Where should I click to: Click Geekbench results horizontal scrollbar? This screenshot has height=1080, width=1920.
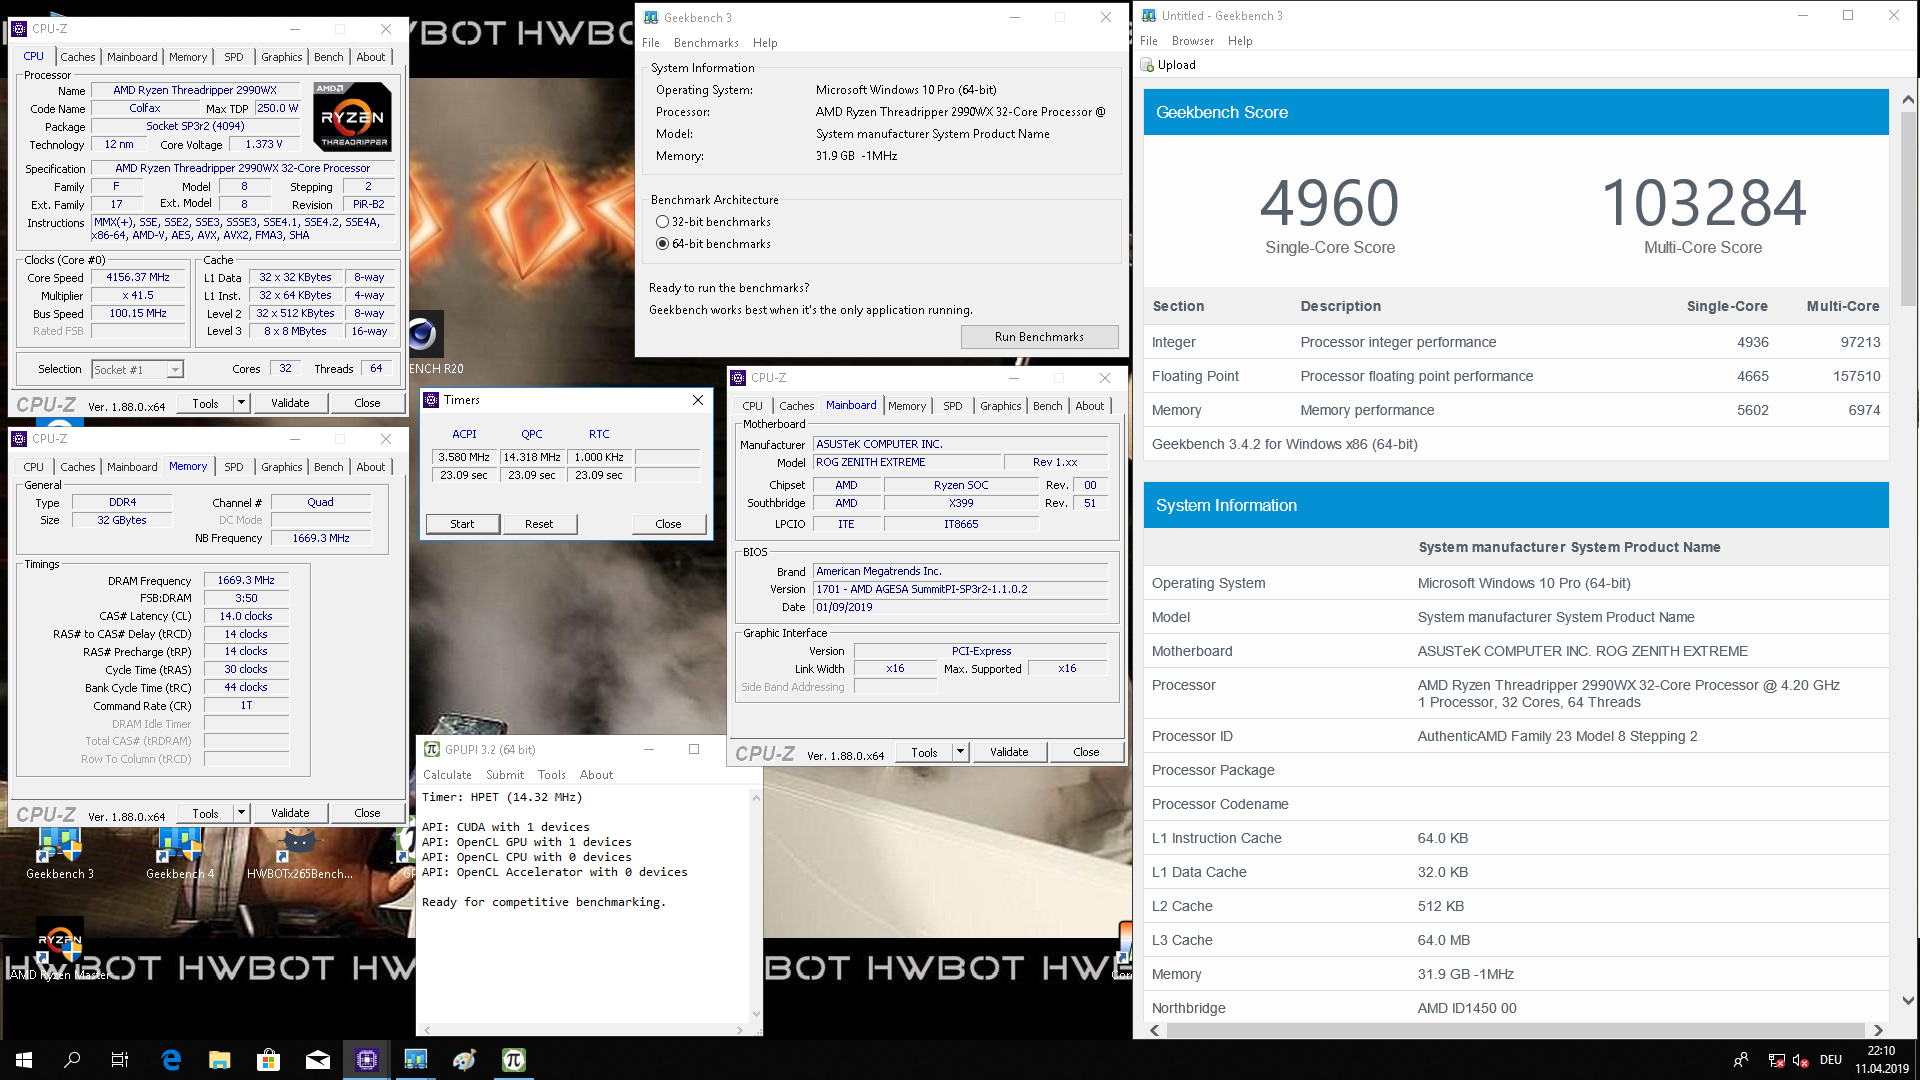(x=1515, y=1030)
